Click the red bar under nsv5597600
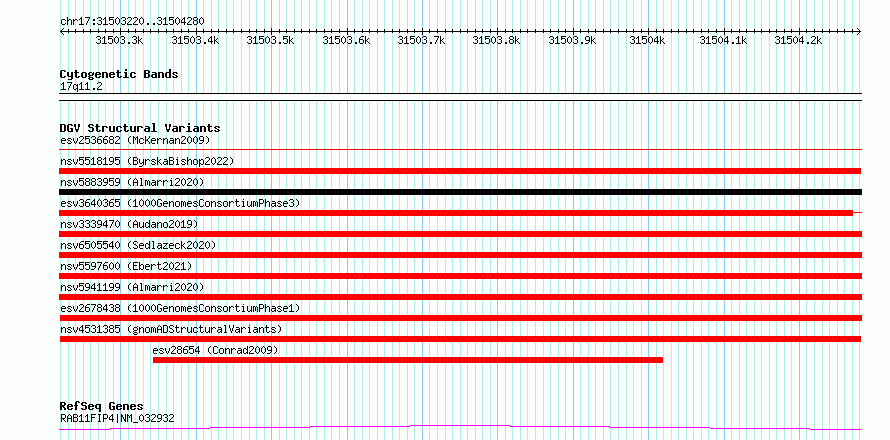The width and height of the screenshot is (890, 440). coord(460,276)
